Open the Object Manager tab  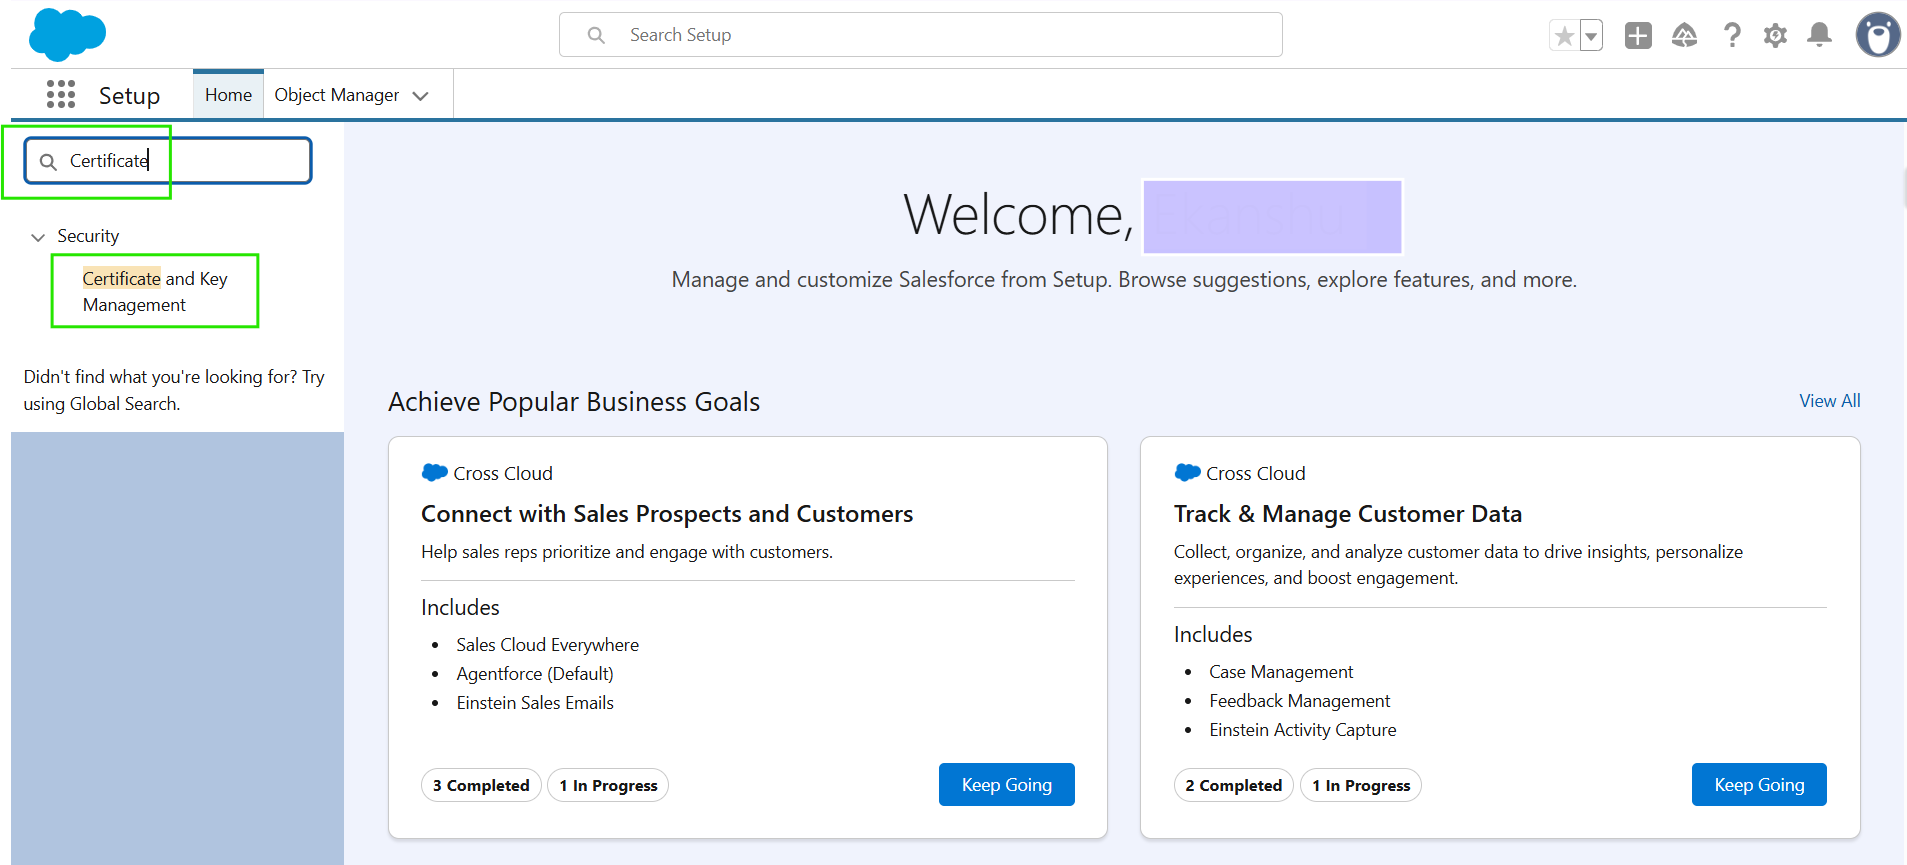[336, 95]
